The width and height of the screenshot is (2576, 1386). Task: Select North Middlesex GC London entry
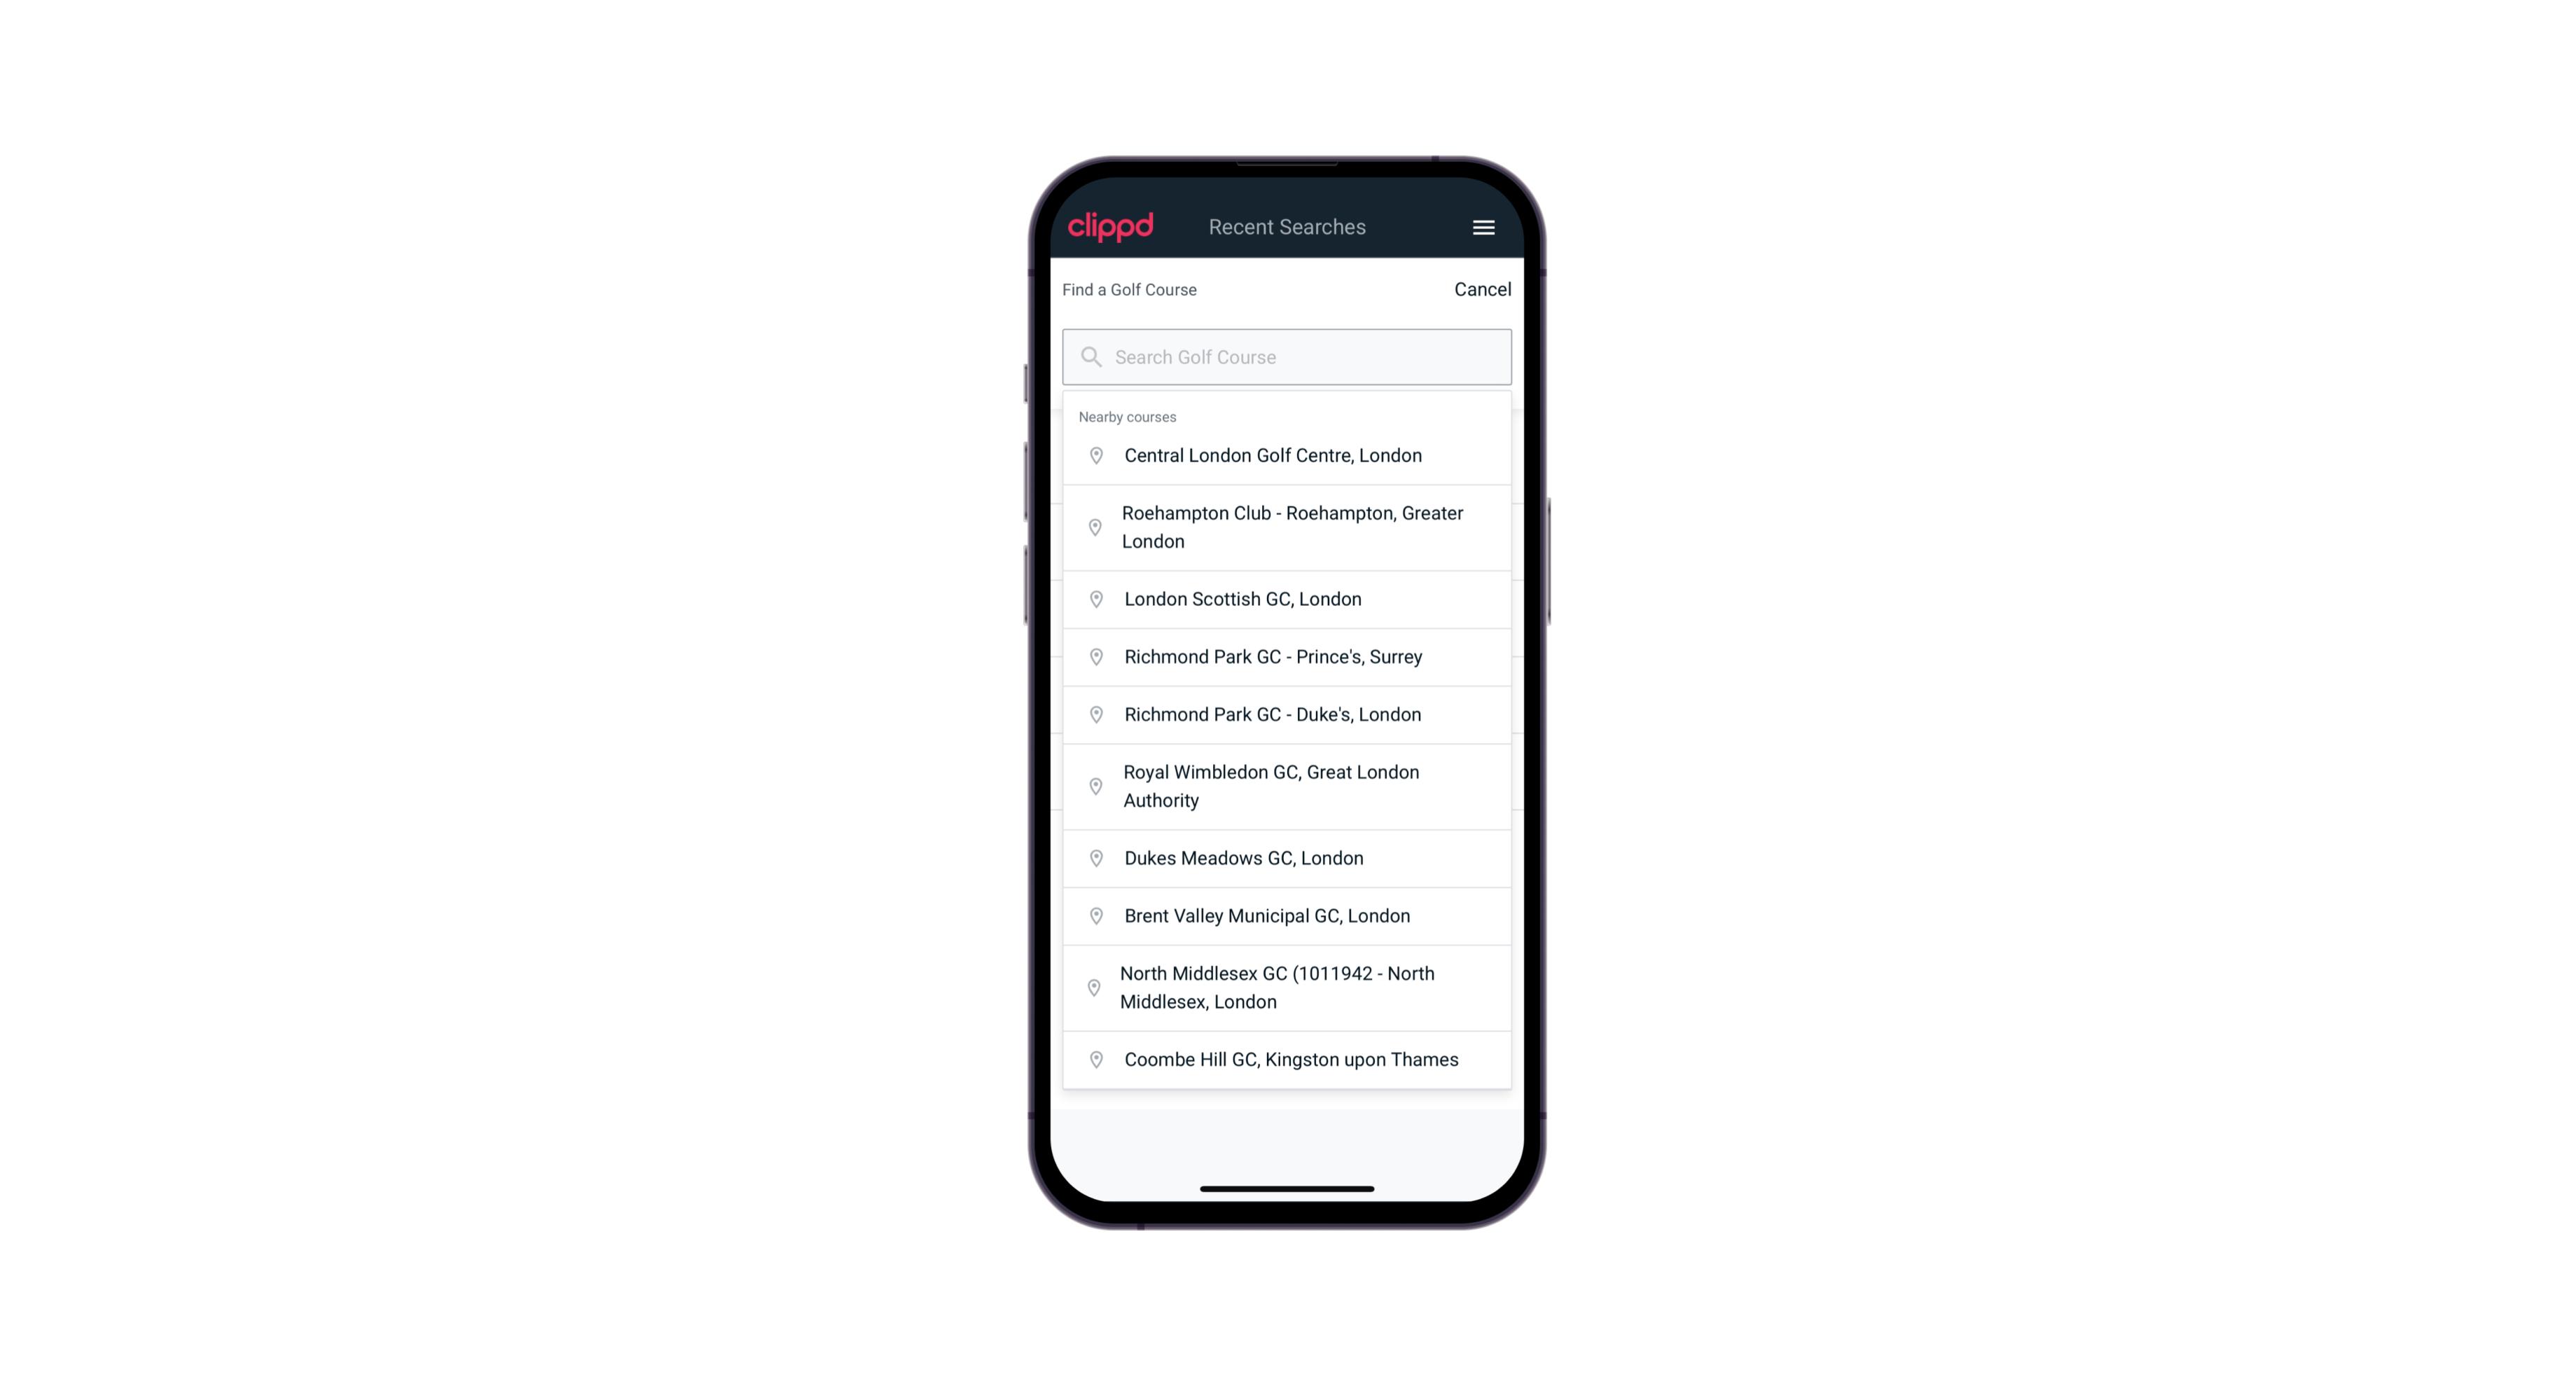pyautogui.click(x=1287, y=987)
